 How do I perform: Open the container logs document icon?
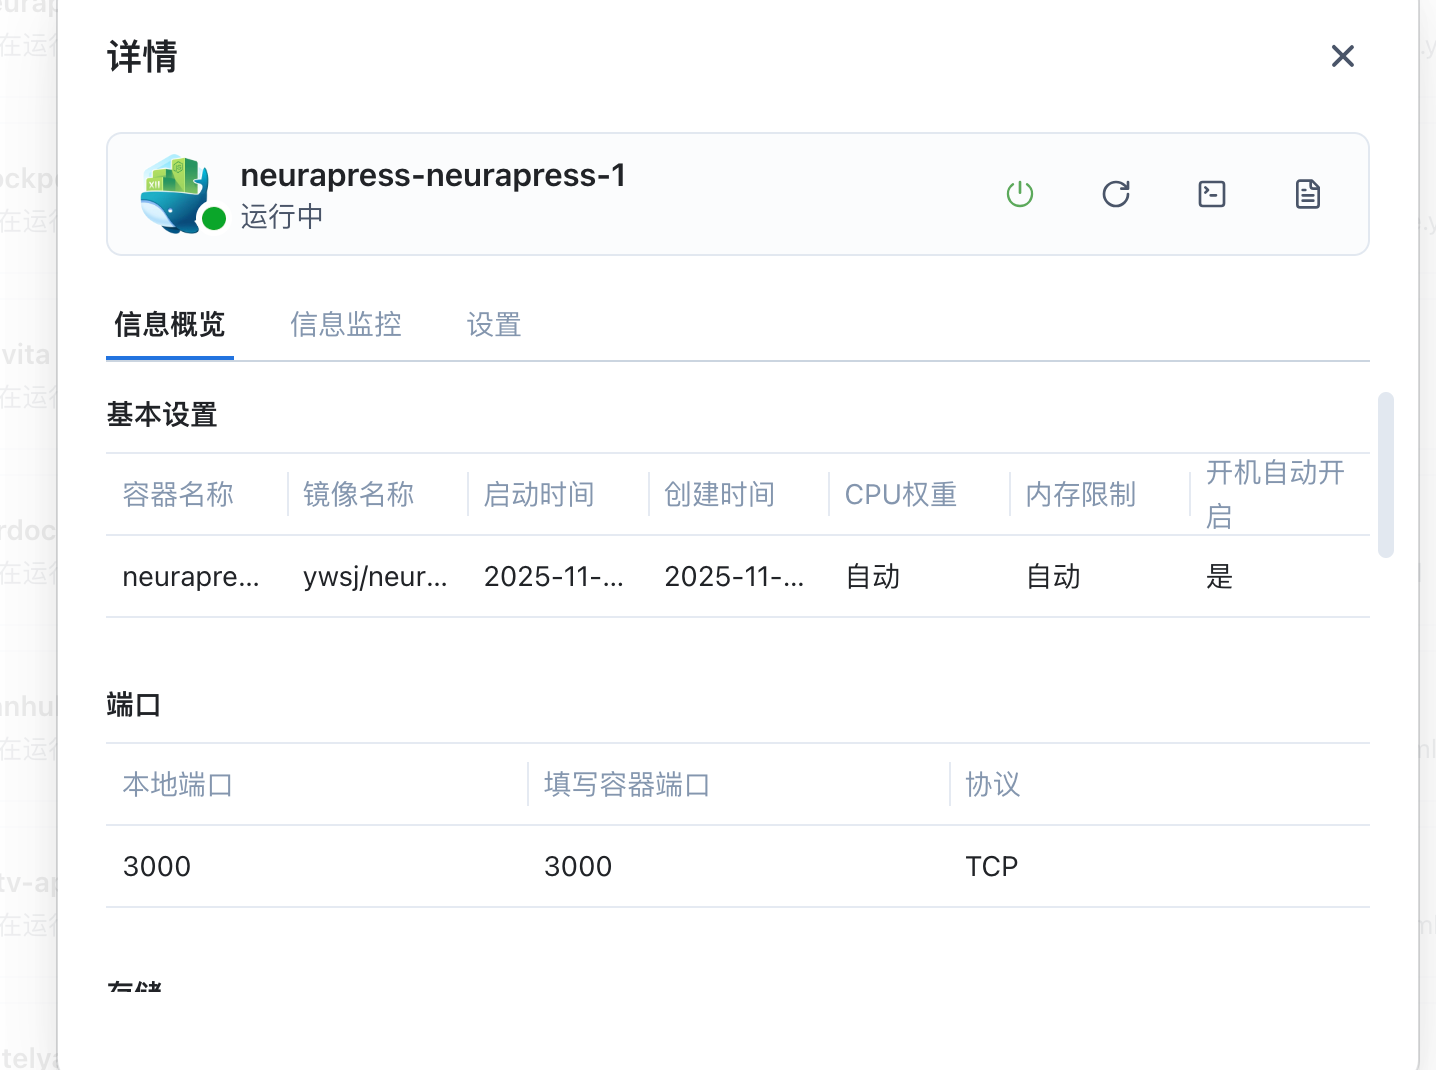[x=1307, y=194]
